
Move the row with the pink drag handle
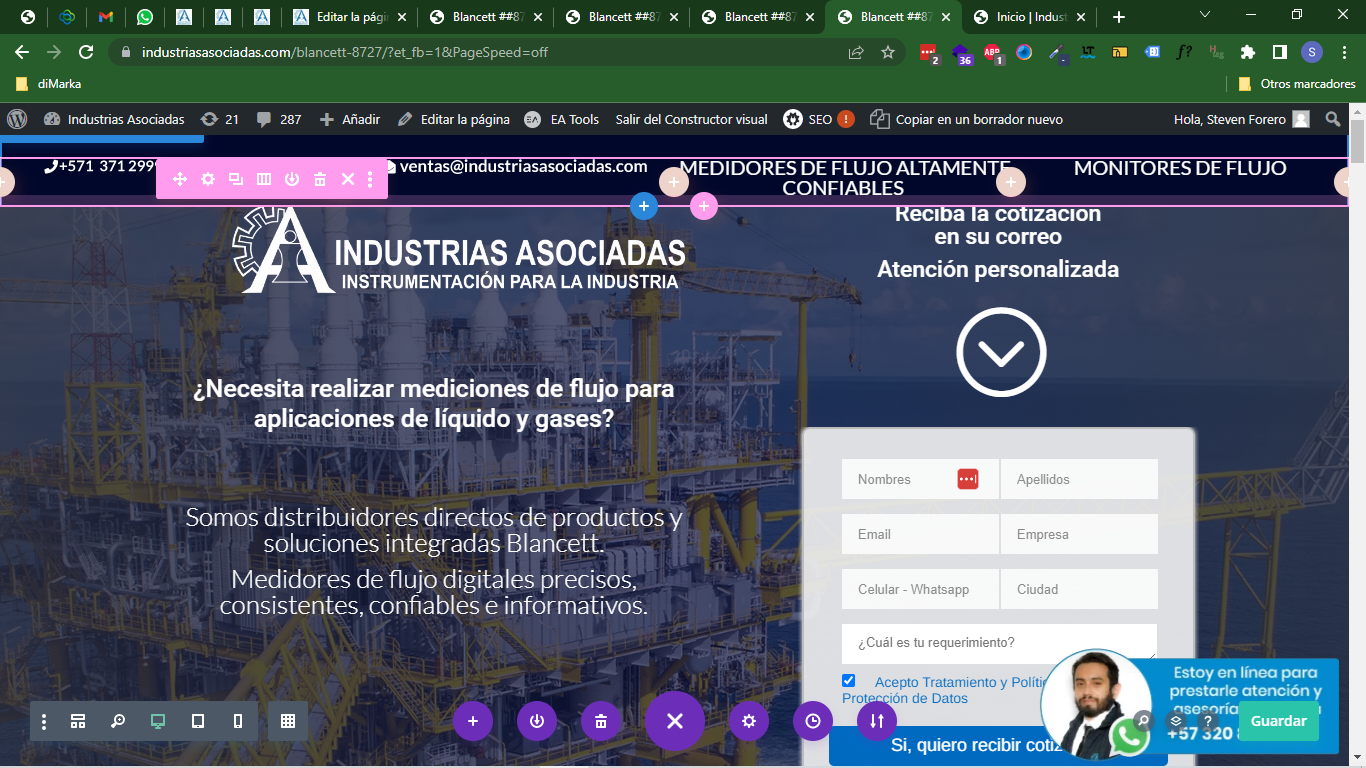[180, 179]
